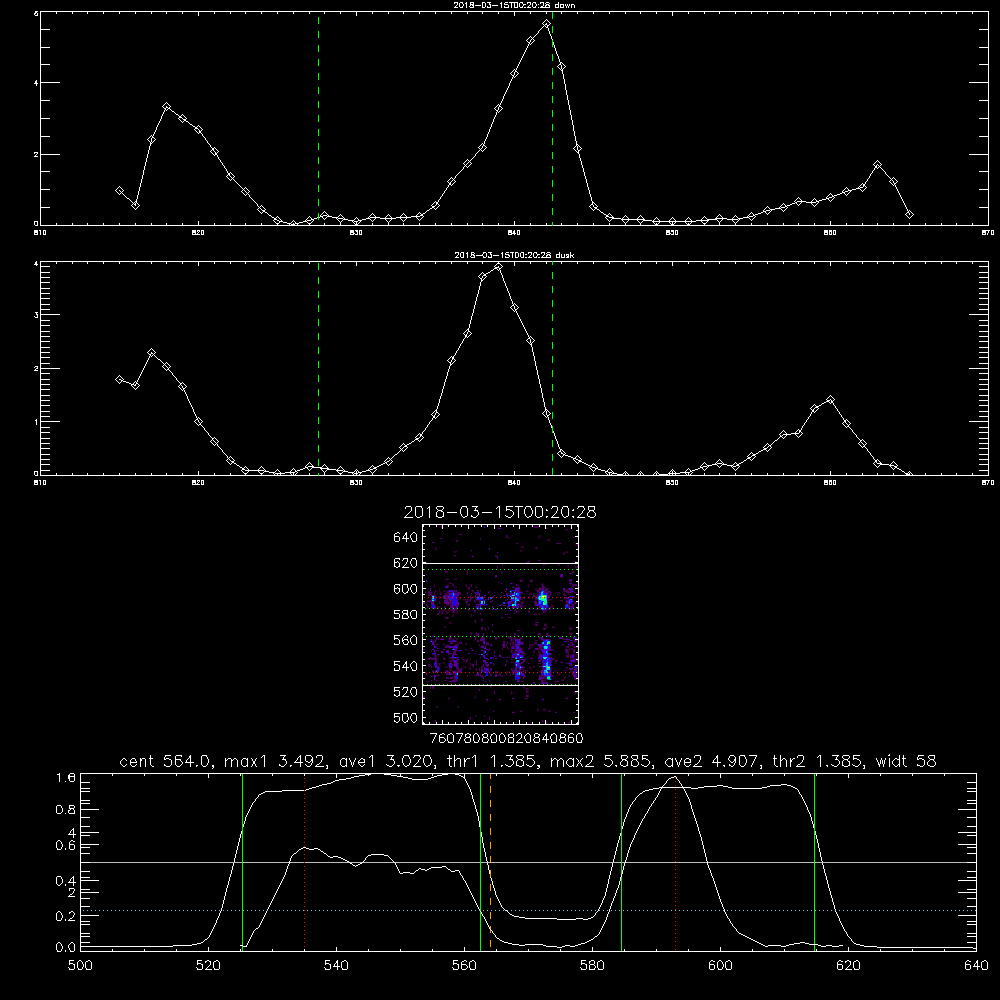Click the spectral image x-axis label string '760780800820840860'

(506, 738)
